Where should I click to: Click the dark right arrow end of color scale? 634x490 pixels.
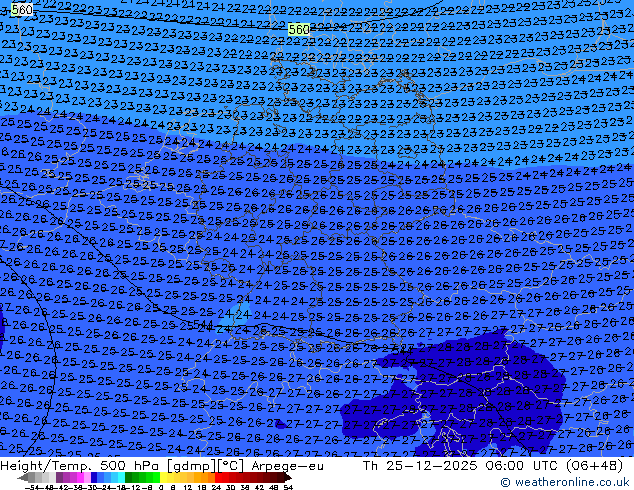pyautogui.click(x=288, y=477)
